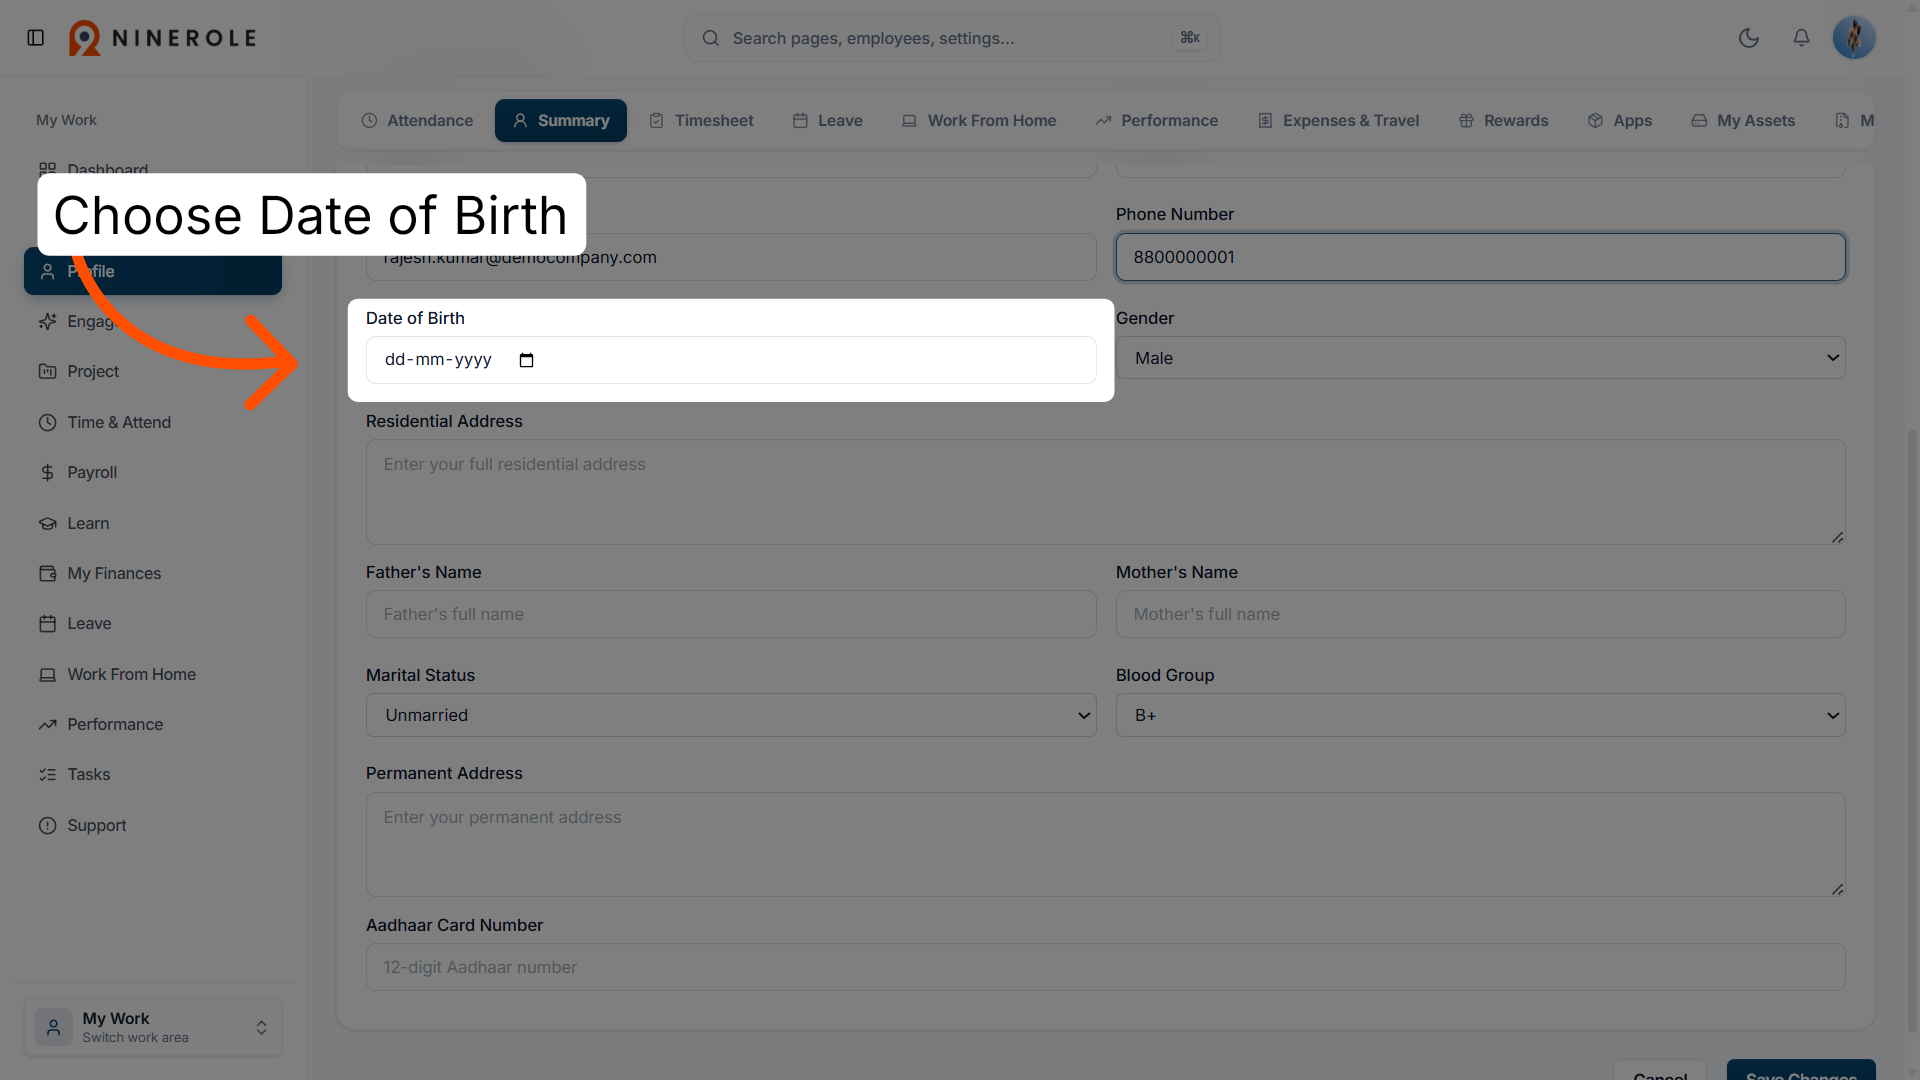Select the Apps tab

coord(1620,121)
